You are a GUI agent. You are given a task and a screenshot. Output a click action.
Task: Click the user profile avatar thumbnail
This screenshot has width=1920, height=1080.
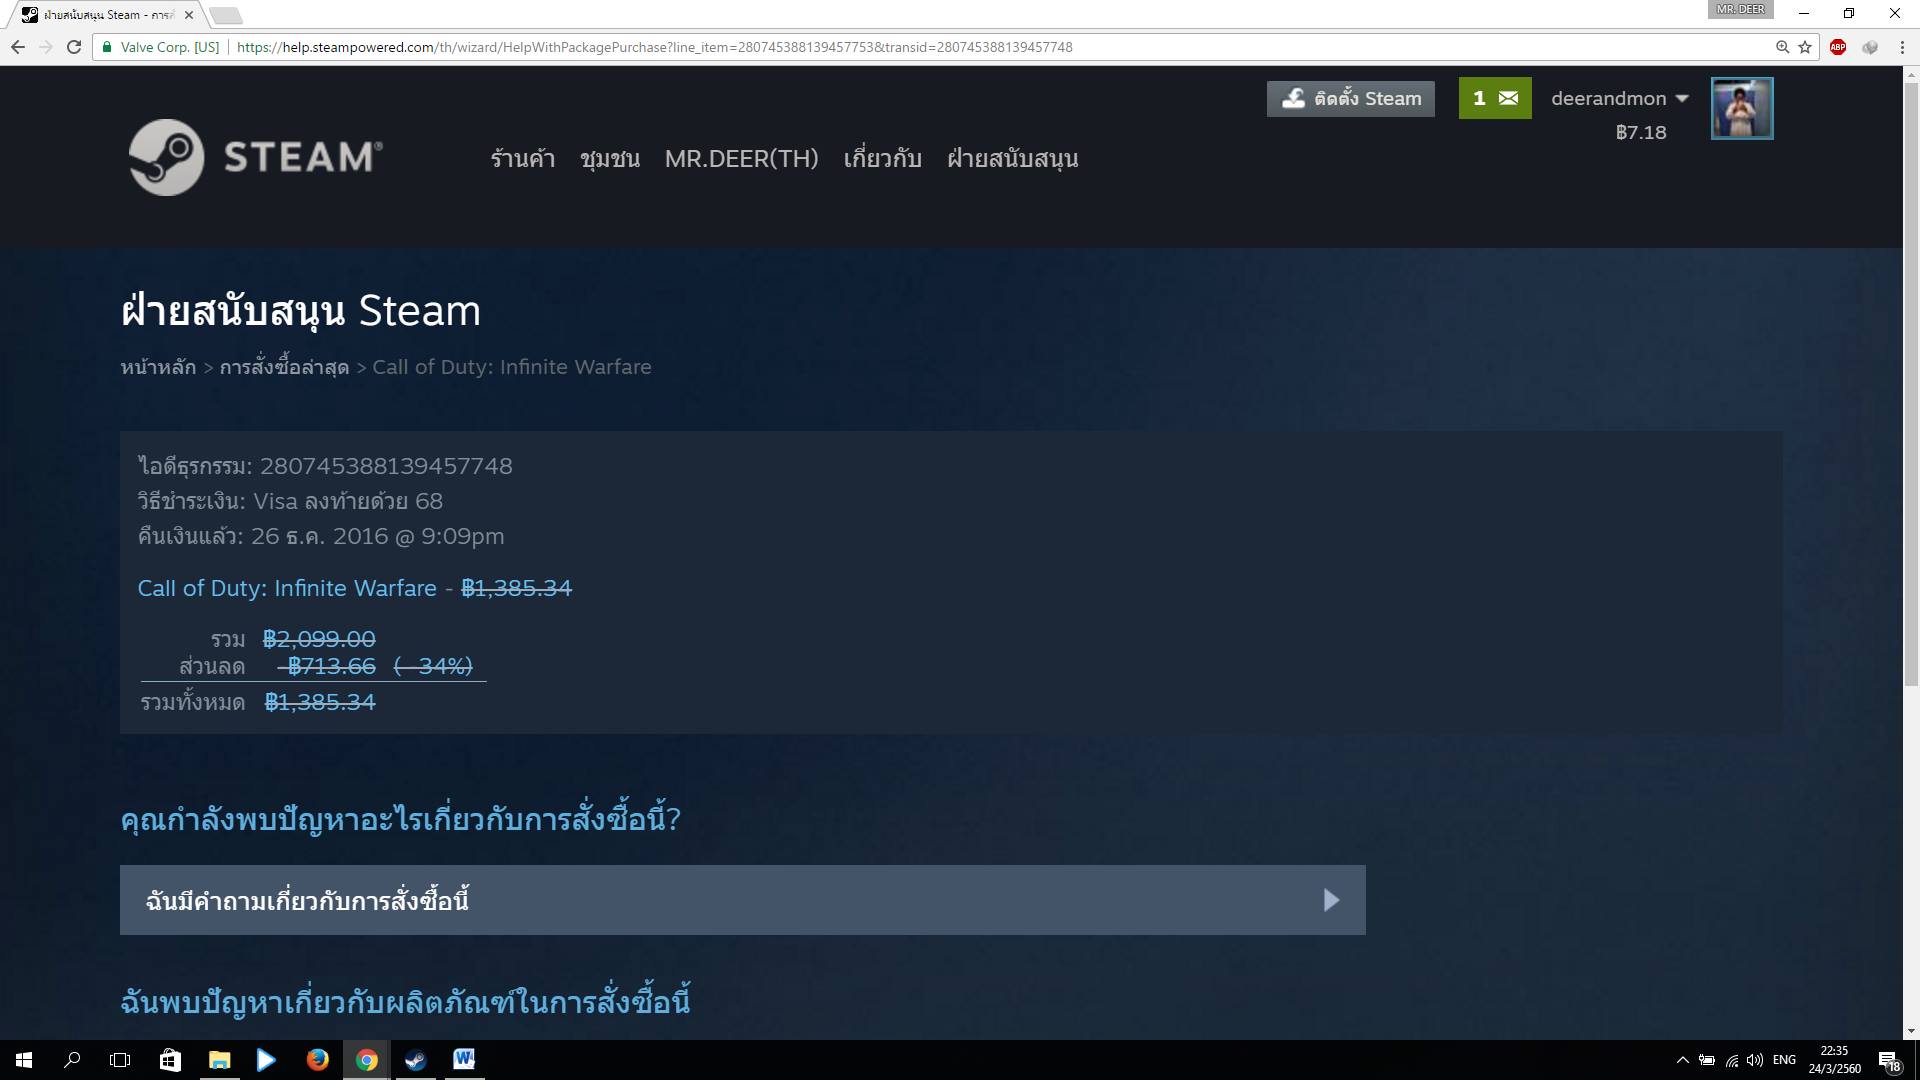(1741, 108)
